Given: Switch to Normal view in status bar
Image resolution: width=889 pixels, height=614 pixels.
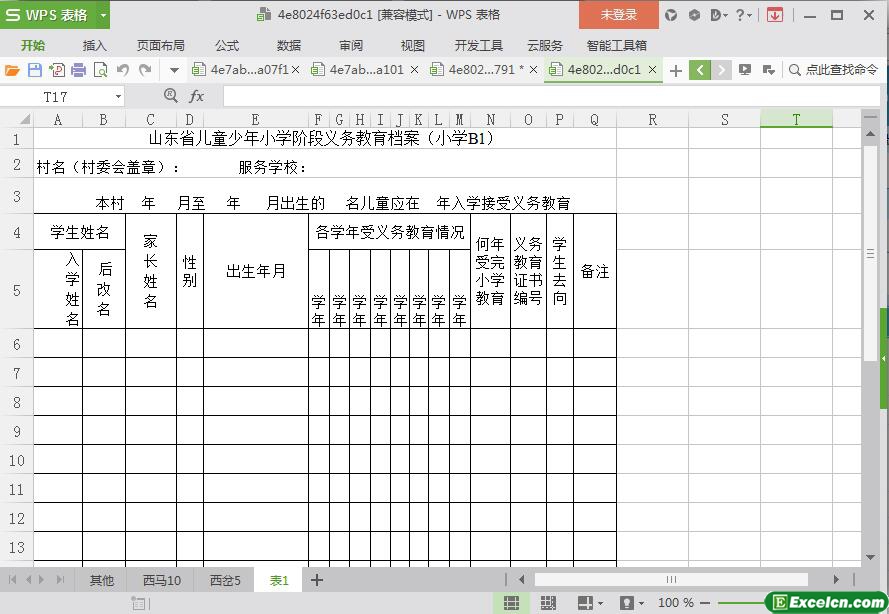Looking at the screenshot, I should [511, 603].
